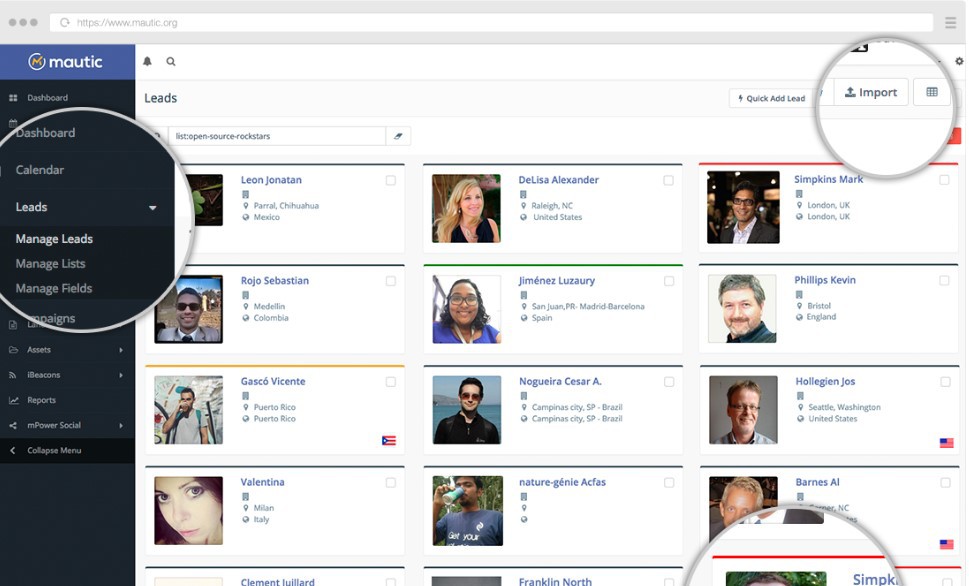Click the eraser icon to clear filter
The height and width of the screenshot is (586, 969).
(x=398, y=136)
